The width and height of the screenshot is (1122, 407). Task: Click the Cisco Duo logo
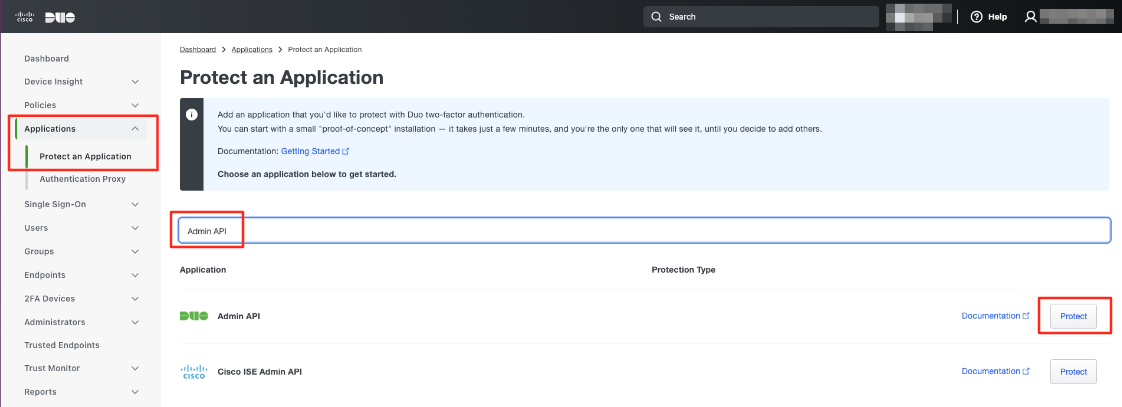(45, 17)
